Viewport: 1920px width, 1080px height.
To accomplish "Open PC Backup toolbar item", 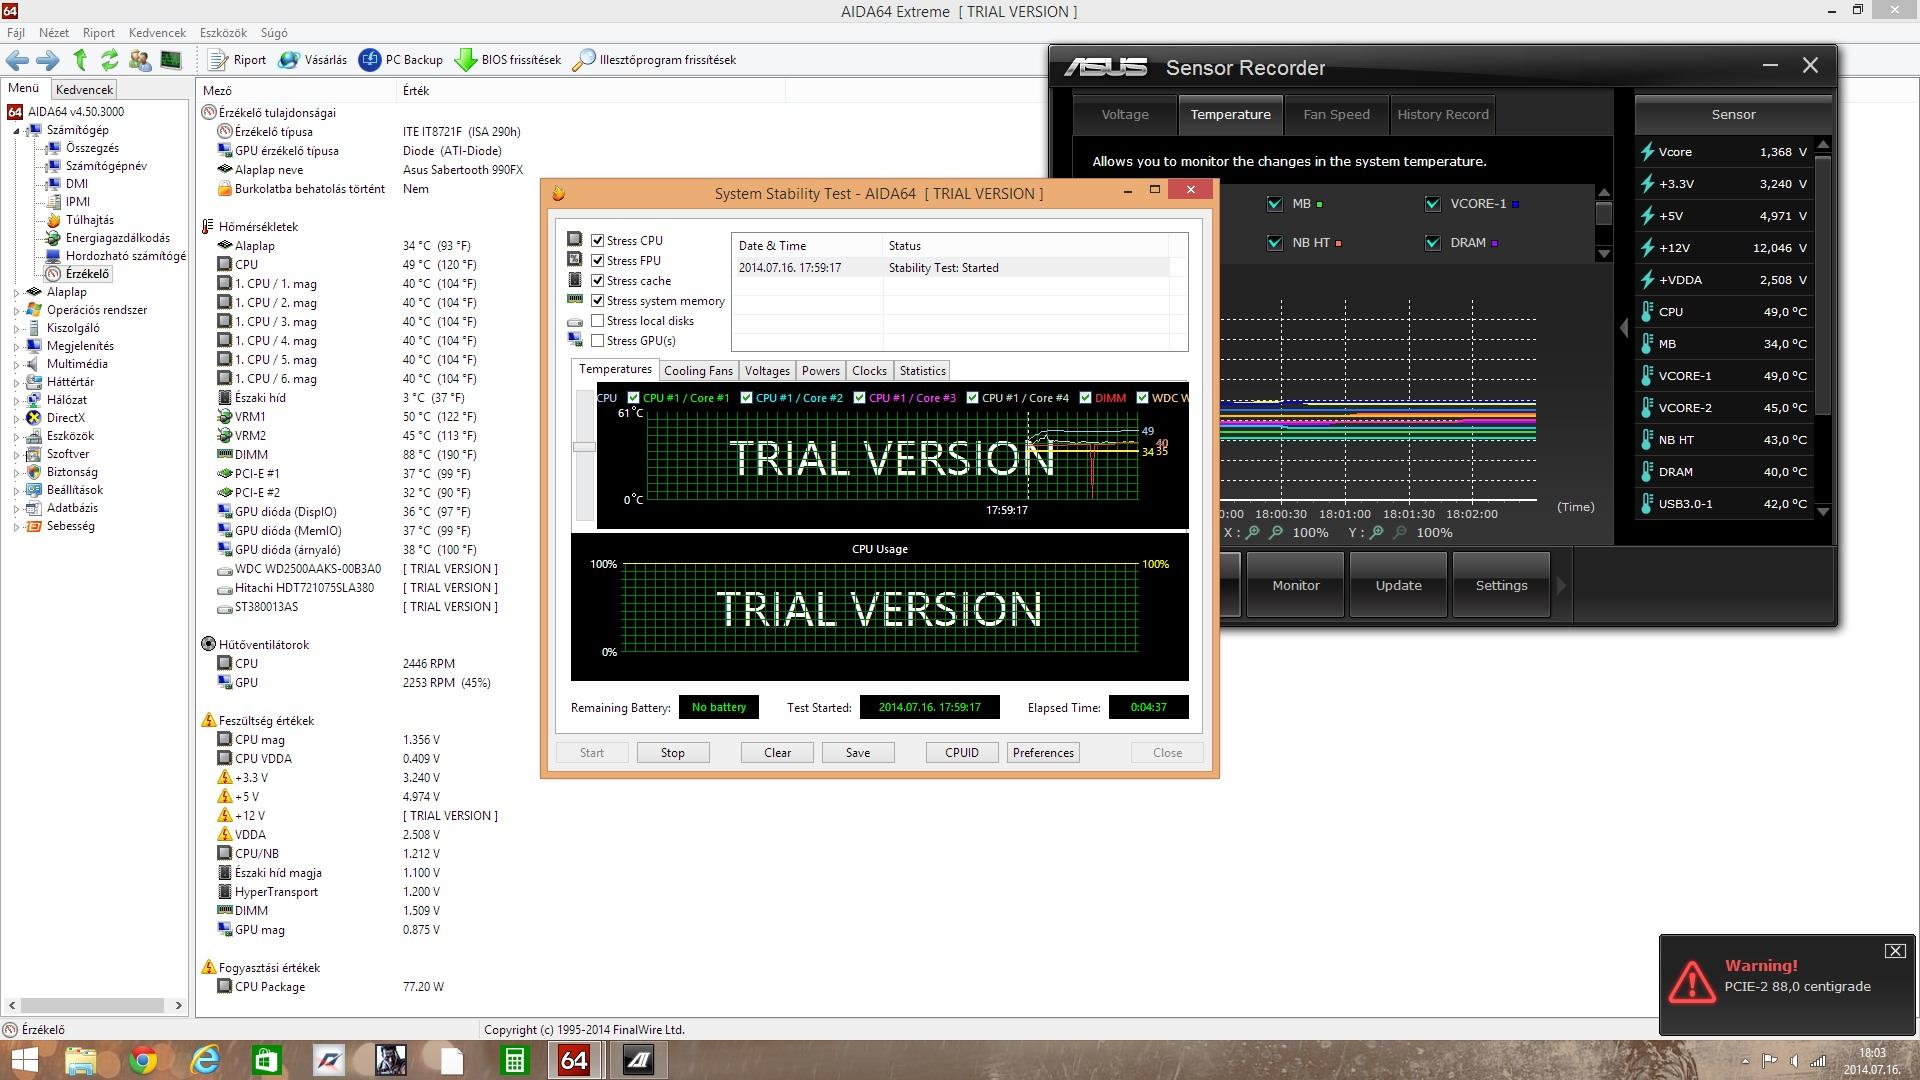I will pos(401,60).
